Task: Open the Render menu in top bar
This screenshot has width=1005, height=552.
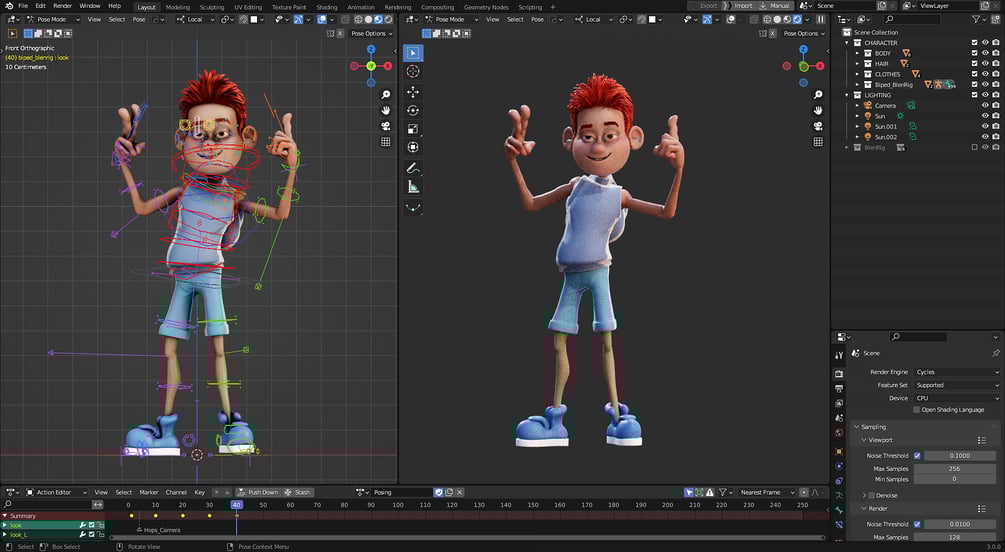Action: [62, 6]
